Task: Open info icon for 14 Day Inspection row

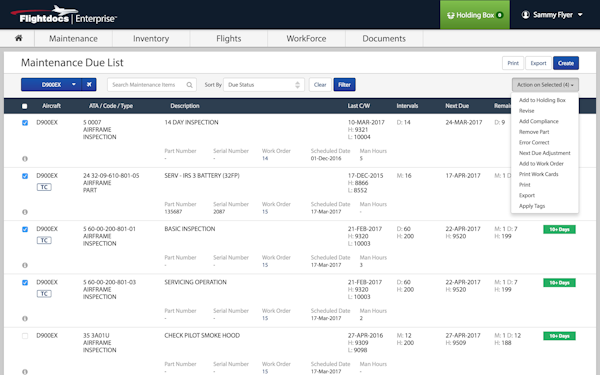Action: [x=25, y=159]
